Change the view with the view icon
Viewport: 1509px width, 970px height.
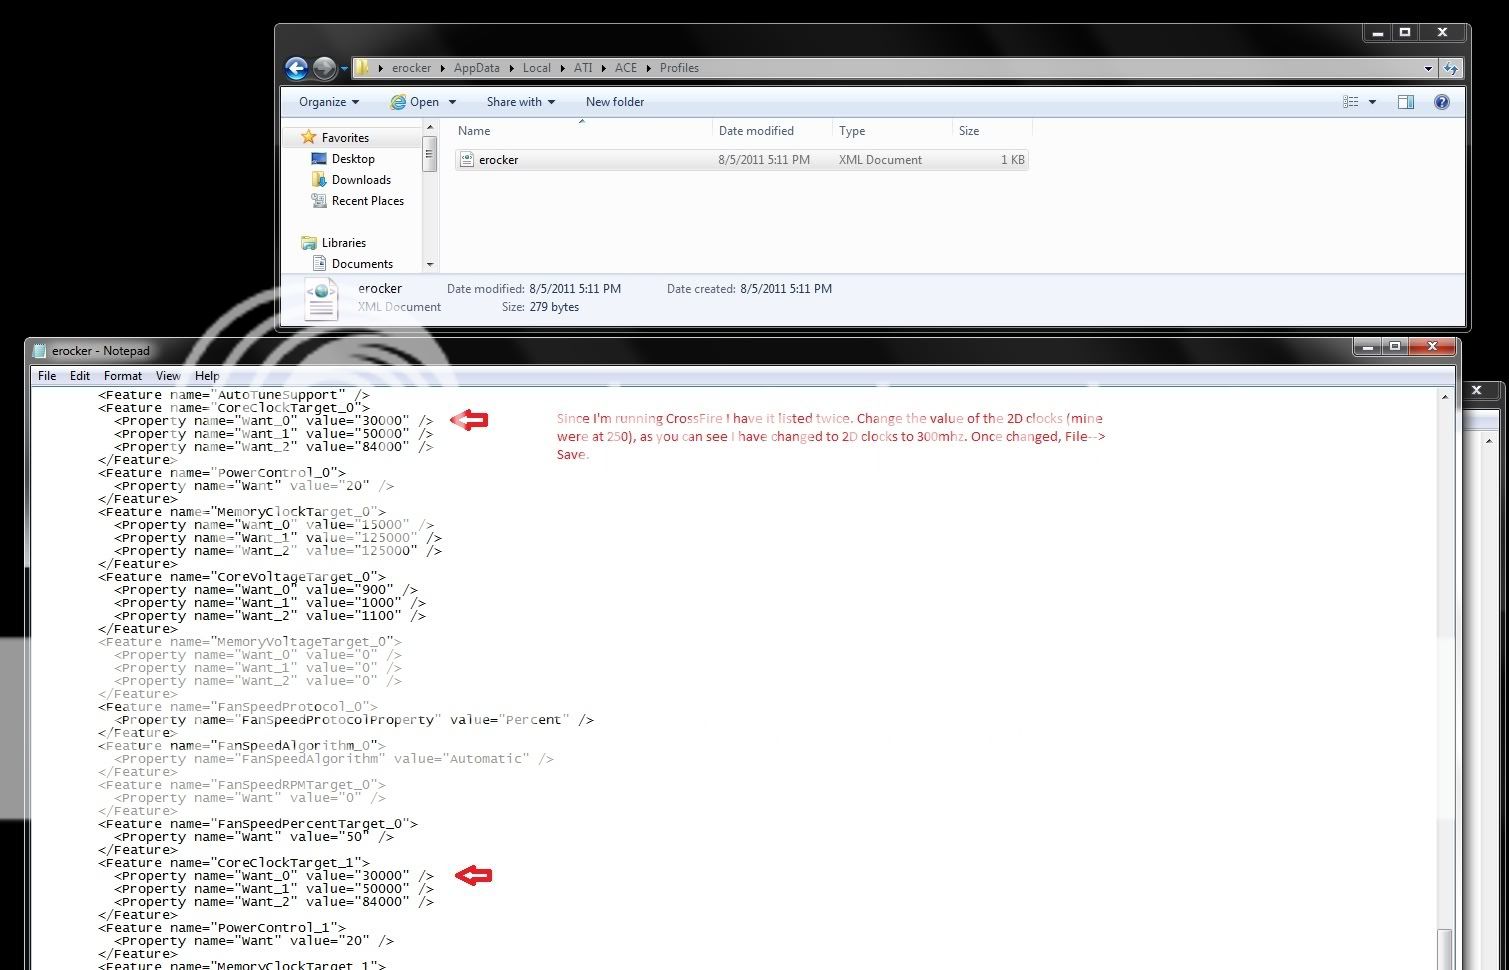click(1351, 102)
